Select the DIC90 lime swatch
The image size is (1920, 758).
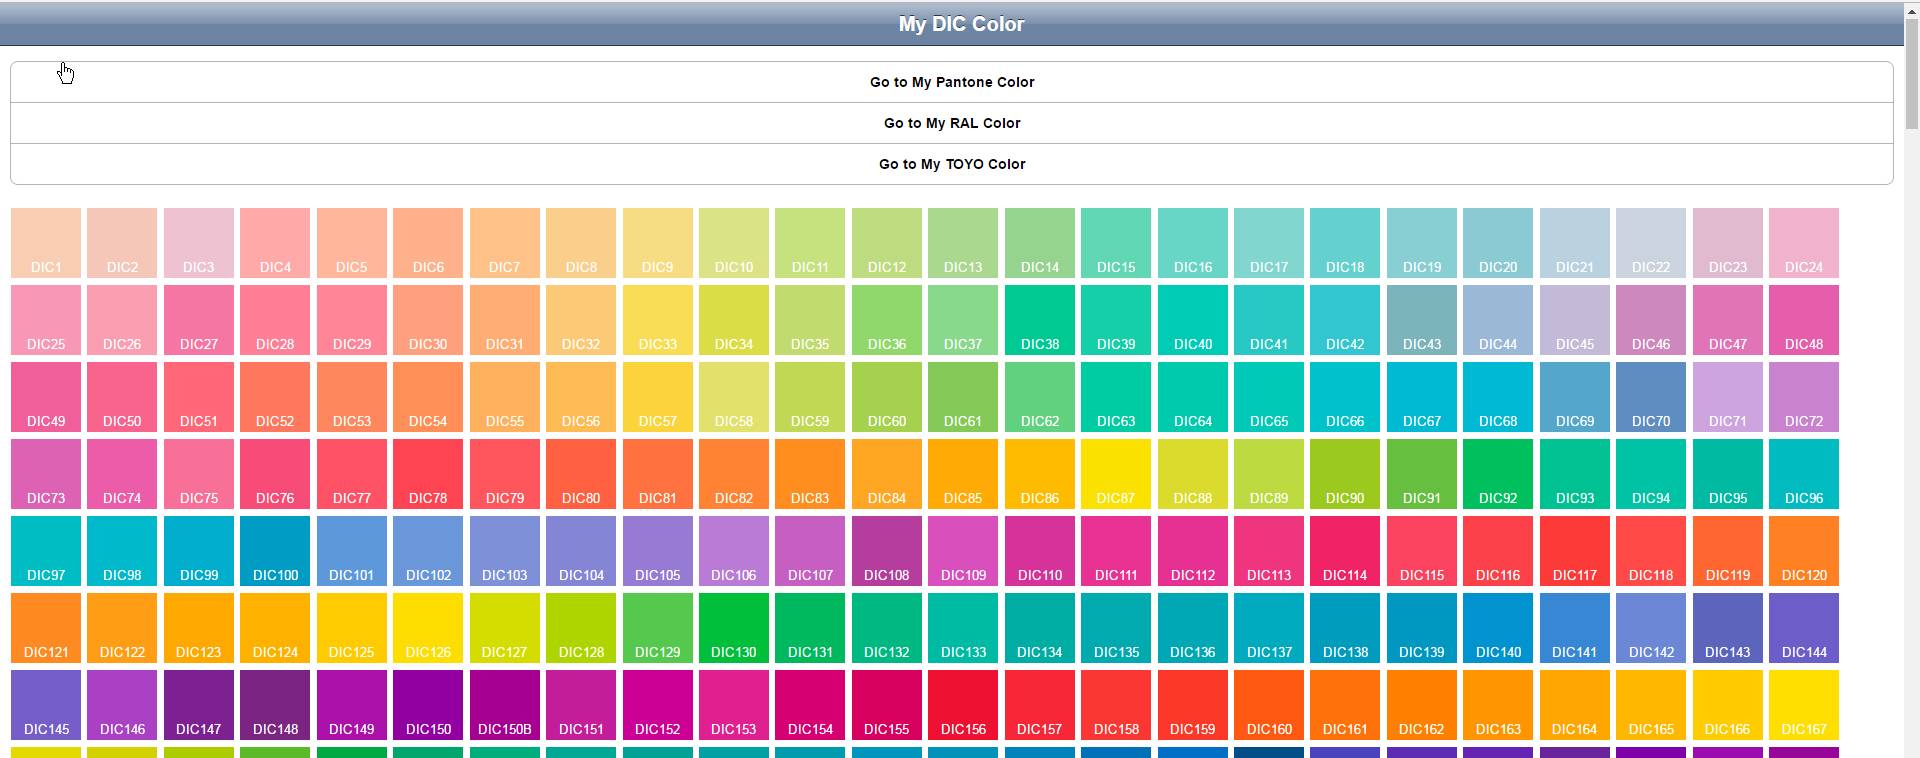coord(1345,474)
